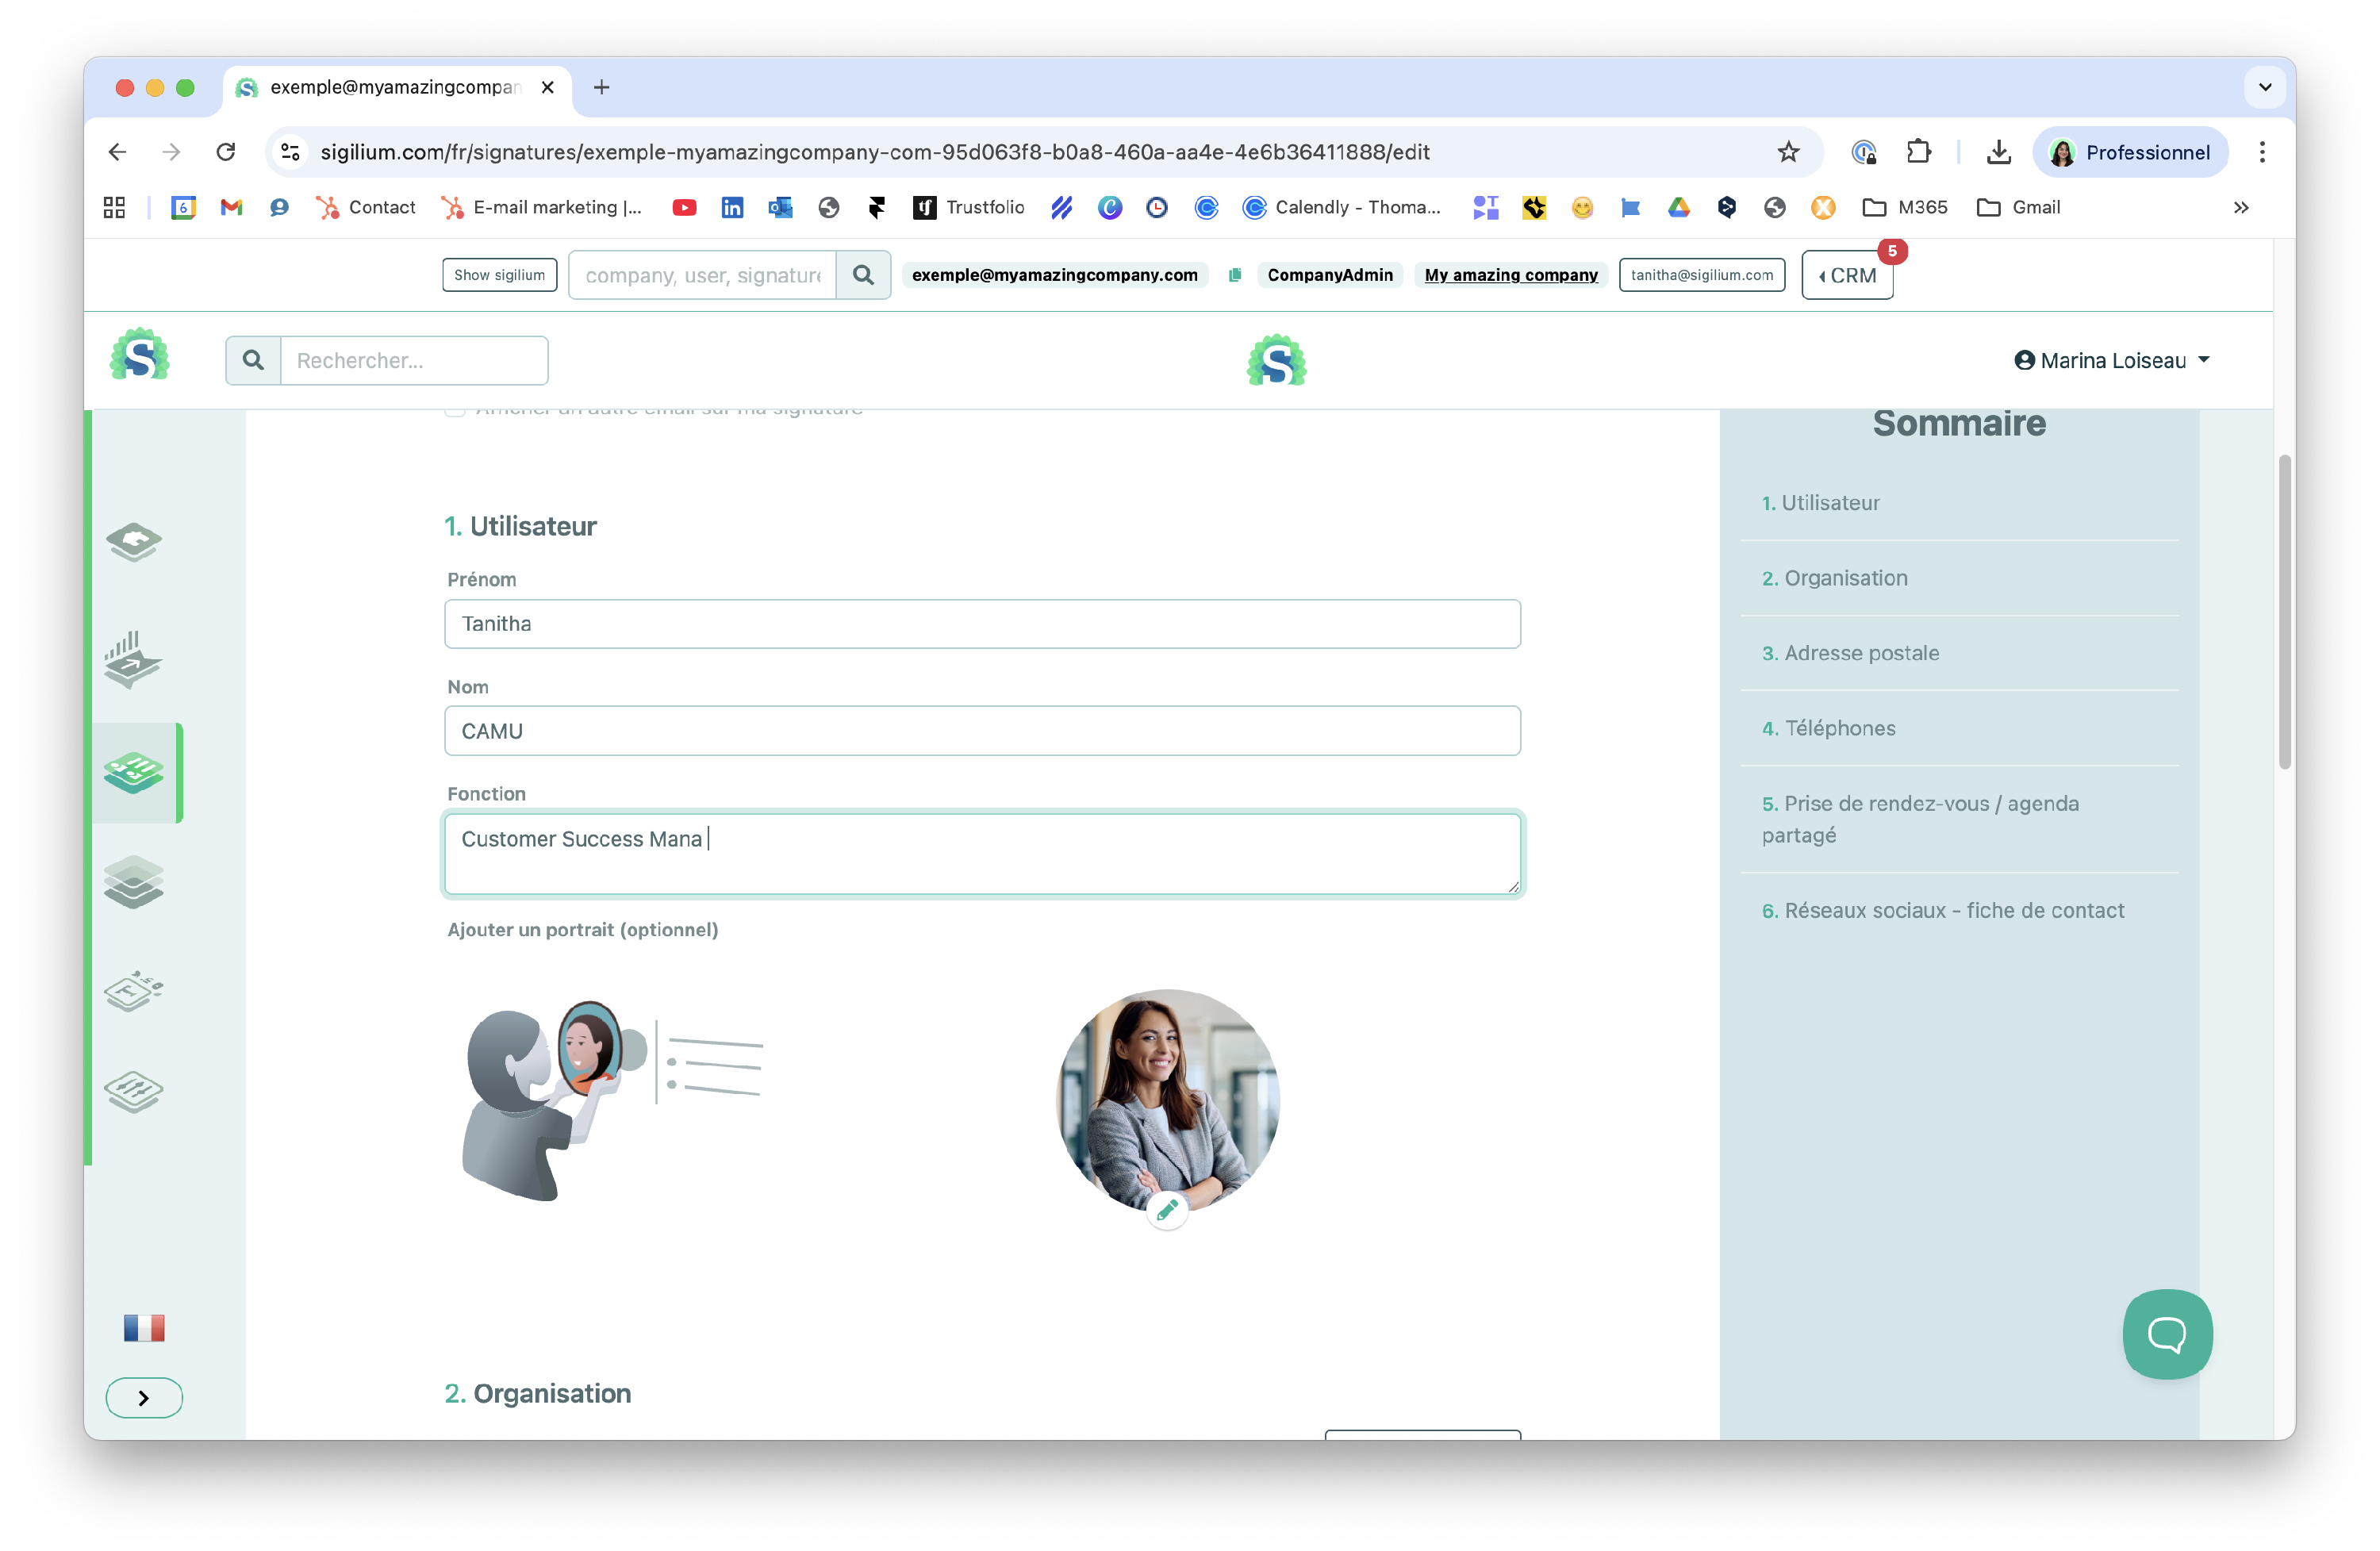Click the pencil edit icon on portrait

point(1166,1211)
